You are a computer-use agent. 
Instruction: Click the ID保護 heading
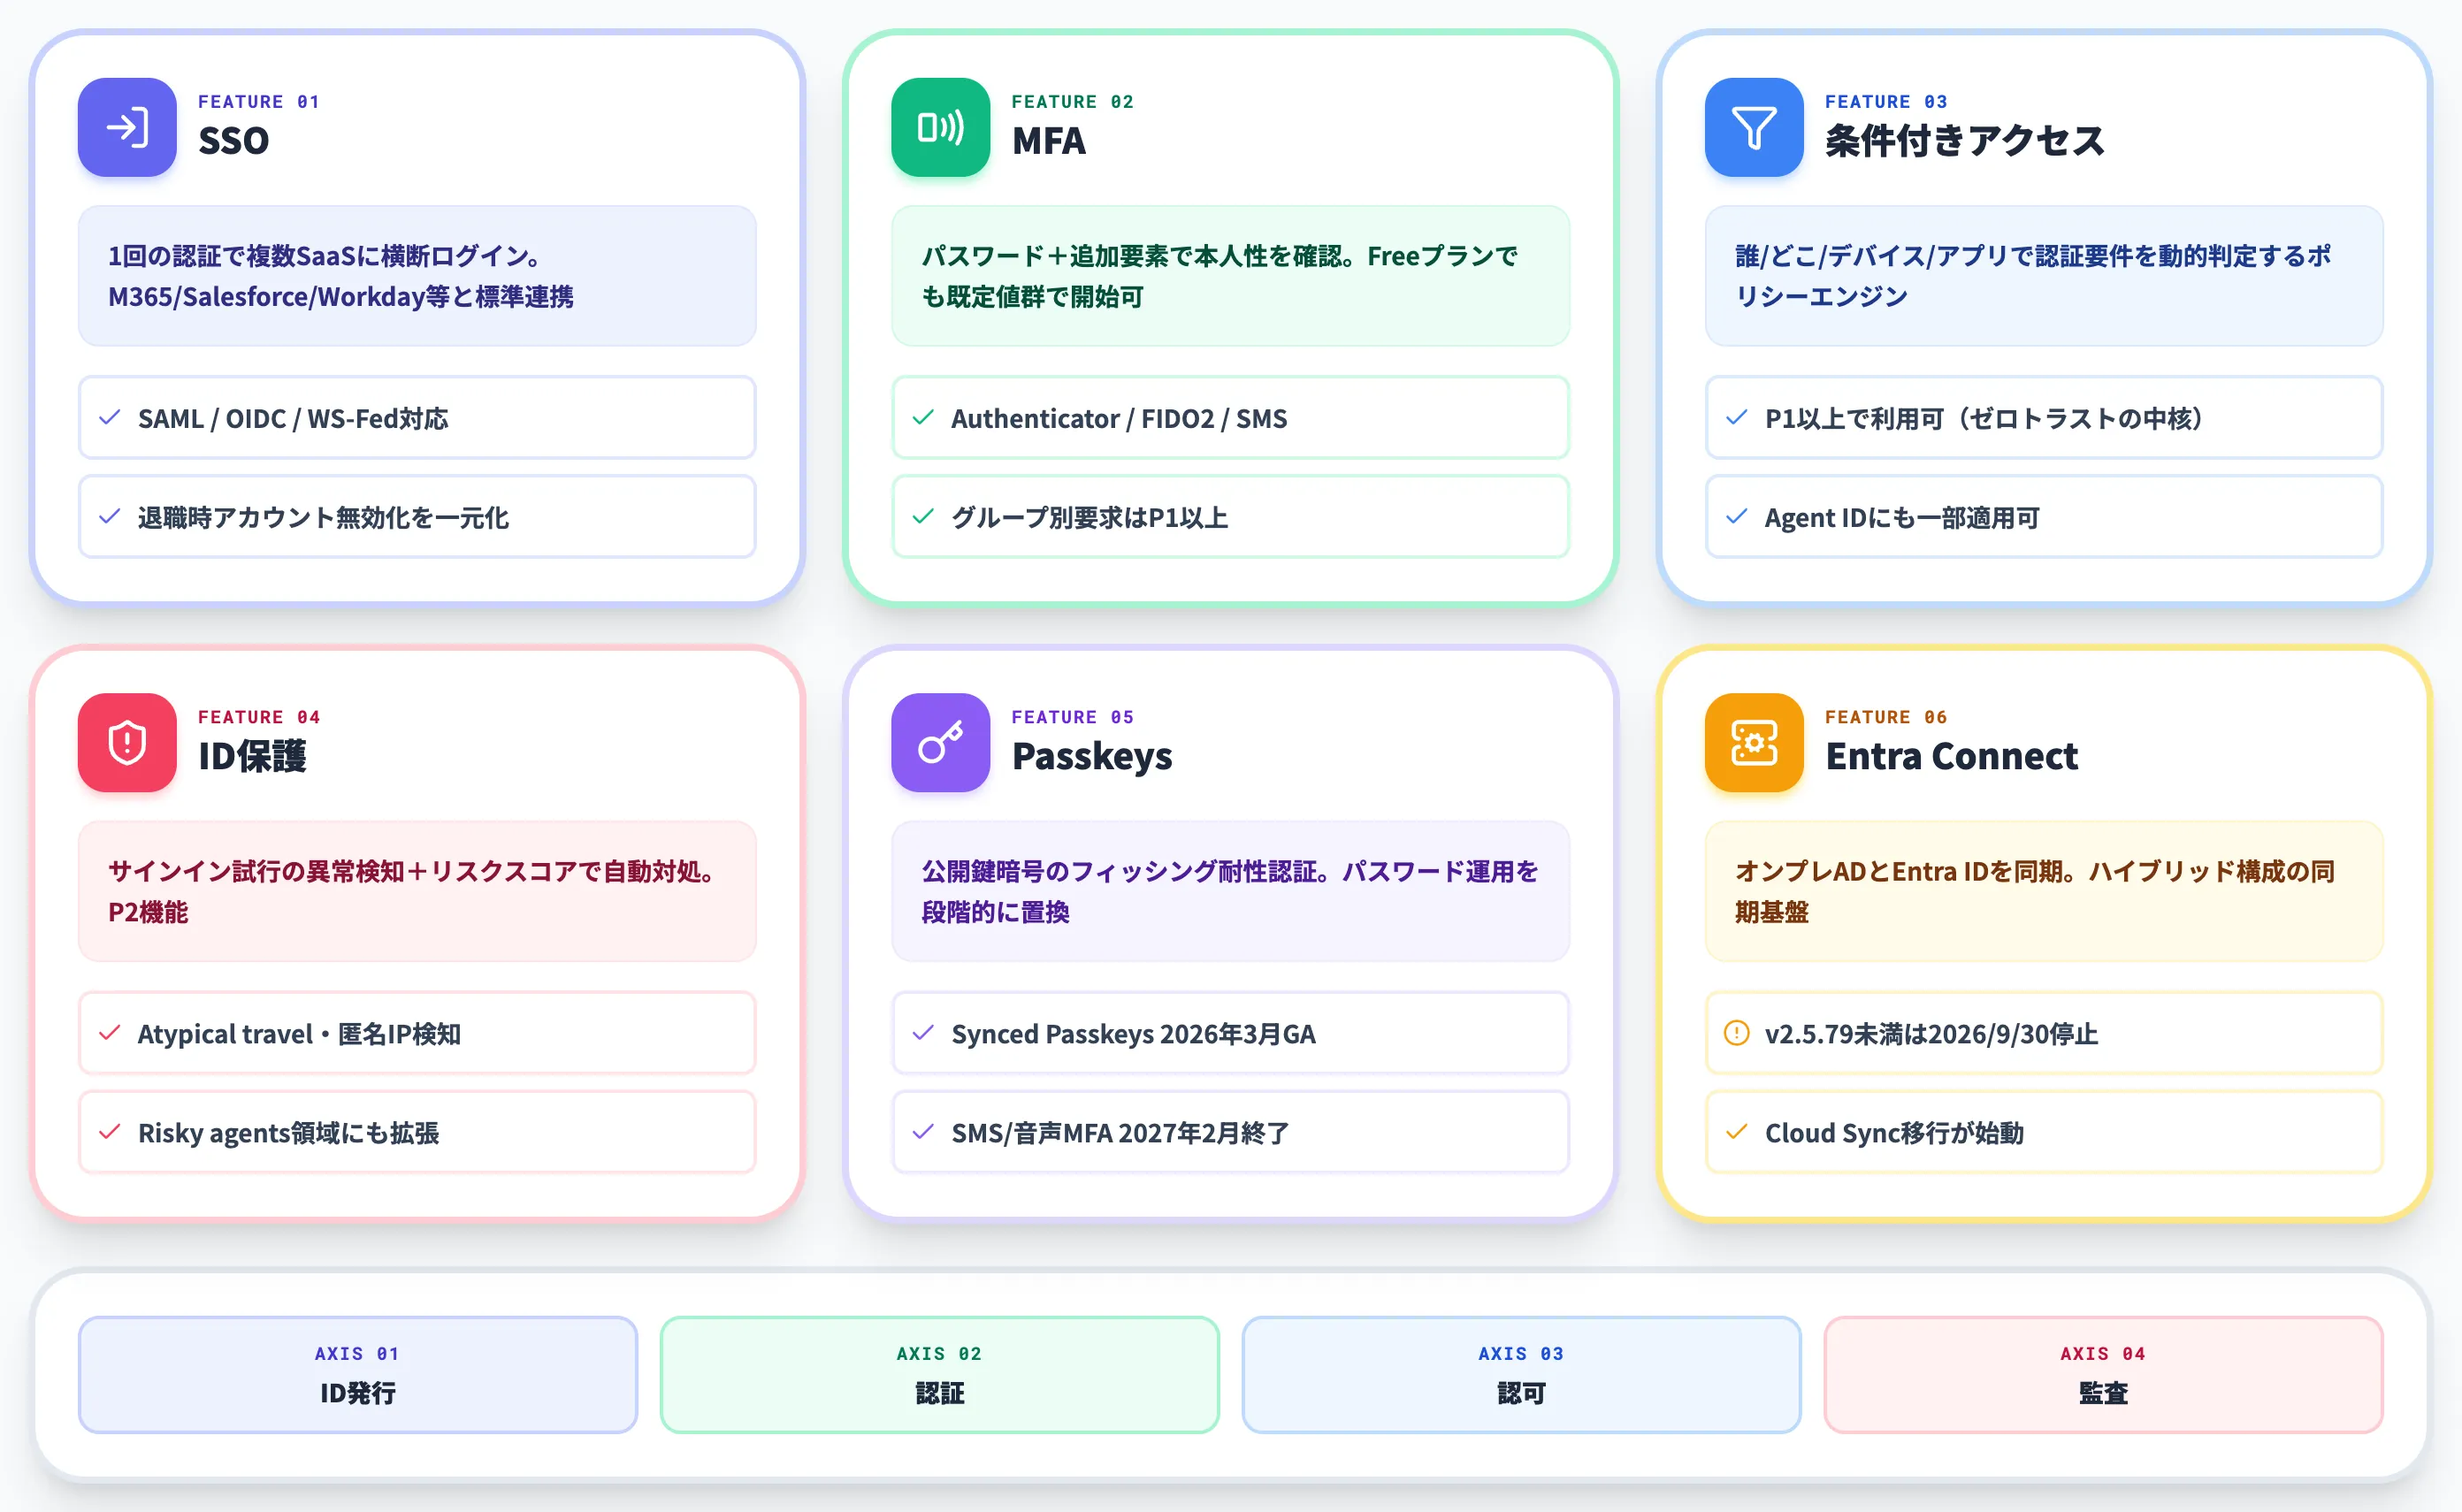(252, 756)
